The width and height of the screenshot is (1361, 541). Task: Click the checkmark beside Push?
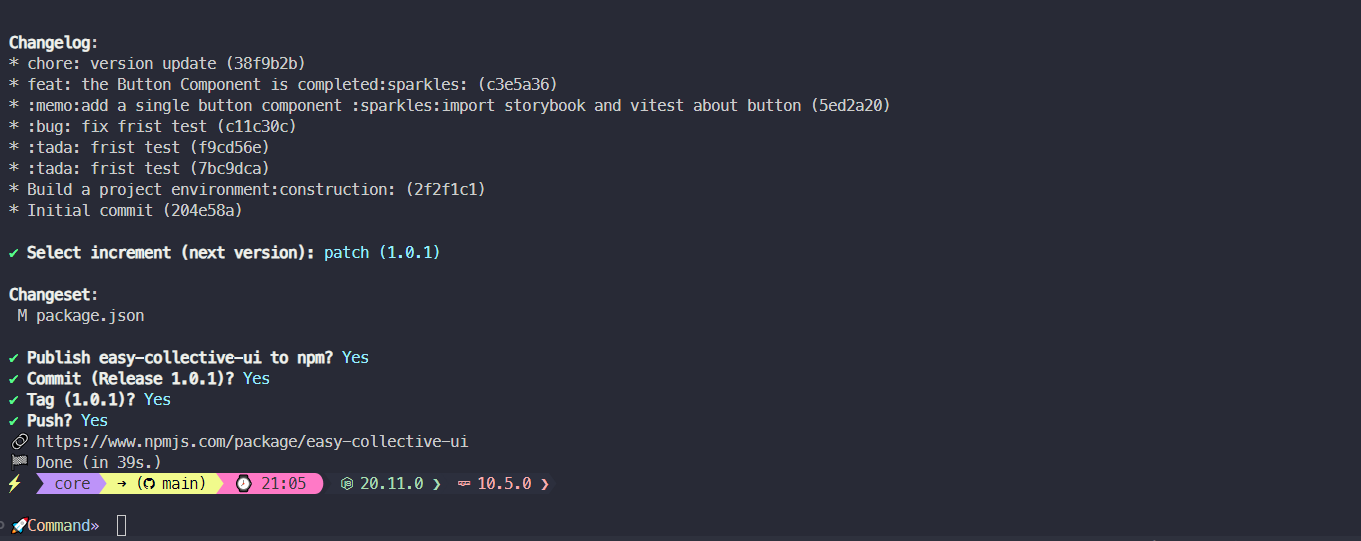click(x=14, y=421)
